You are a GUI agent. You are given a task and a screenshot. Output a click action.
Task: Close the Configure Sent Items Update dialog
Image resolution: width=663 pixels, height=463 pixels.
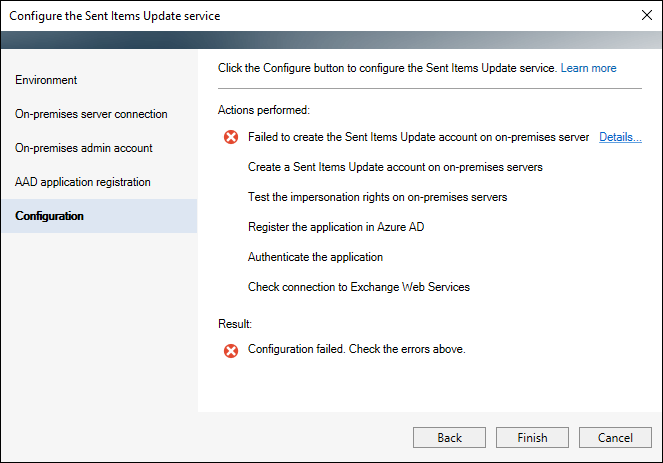click(x=647, y=16)
